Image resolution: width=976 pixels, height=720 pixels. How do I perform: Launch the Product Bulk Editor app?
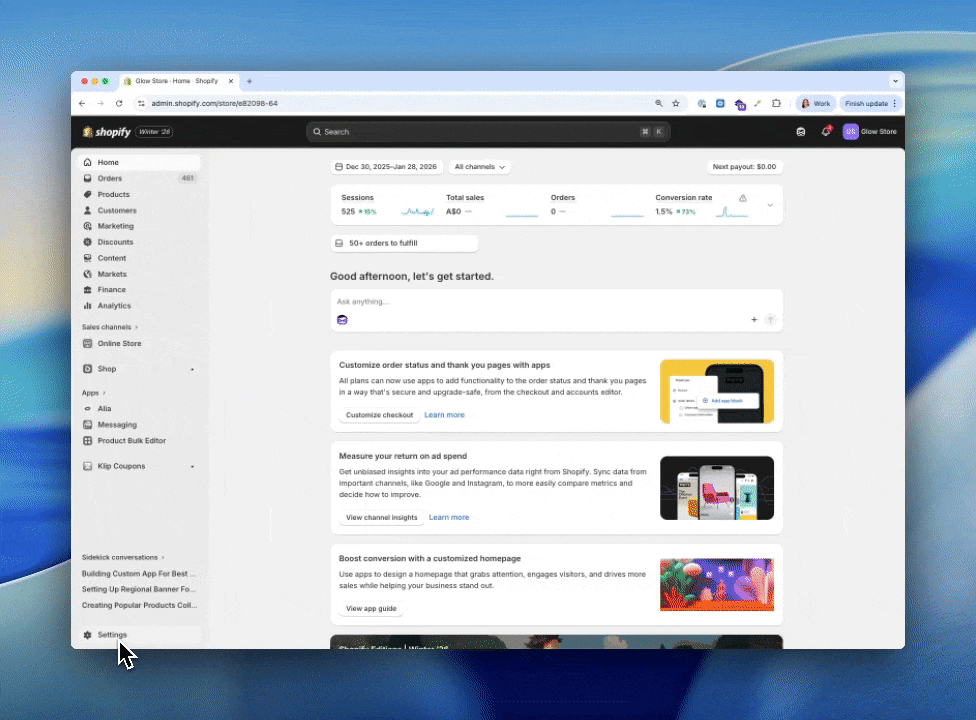130,440
